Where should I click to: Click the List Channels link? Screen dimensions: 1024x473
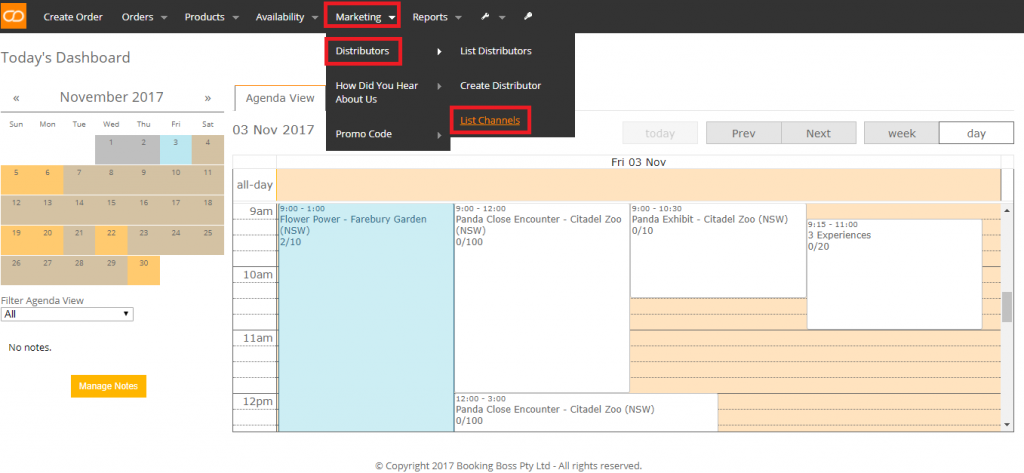click(x=490, y=120)
